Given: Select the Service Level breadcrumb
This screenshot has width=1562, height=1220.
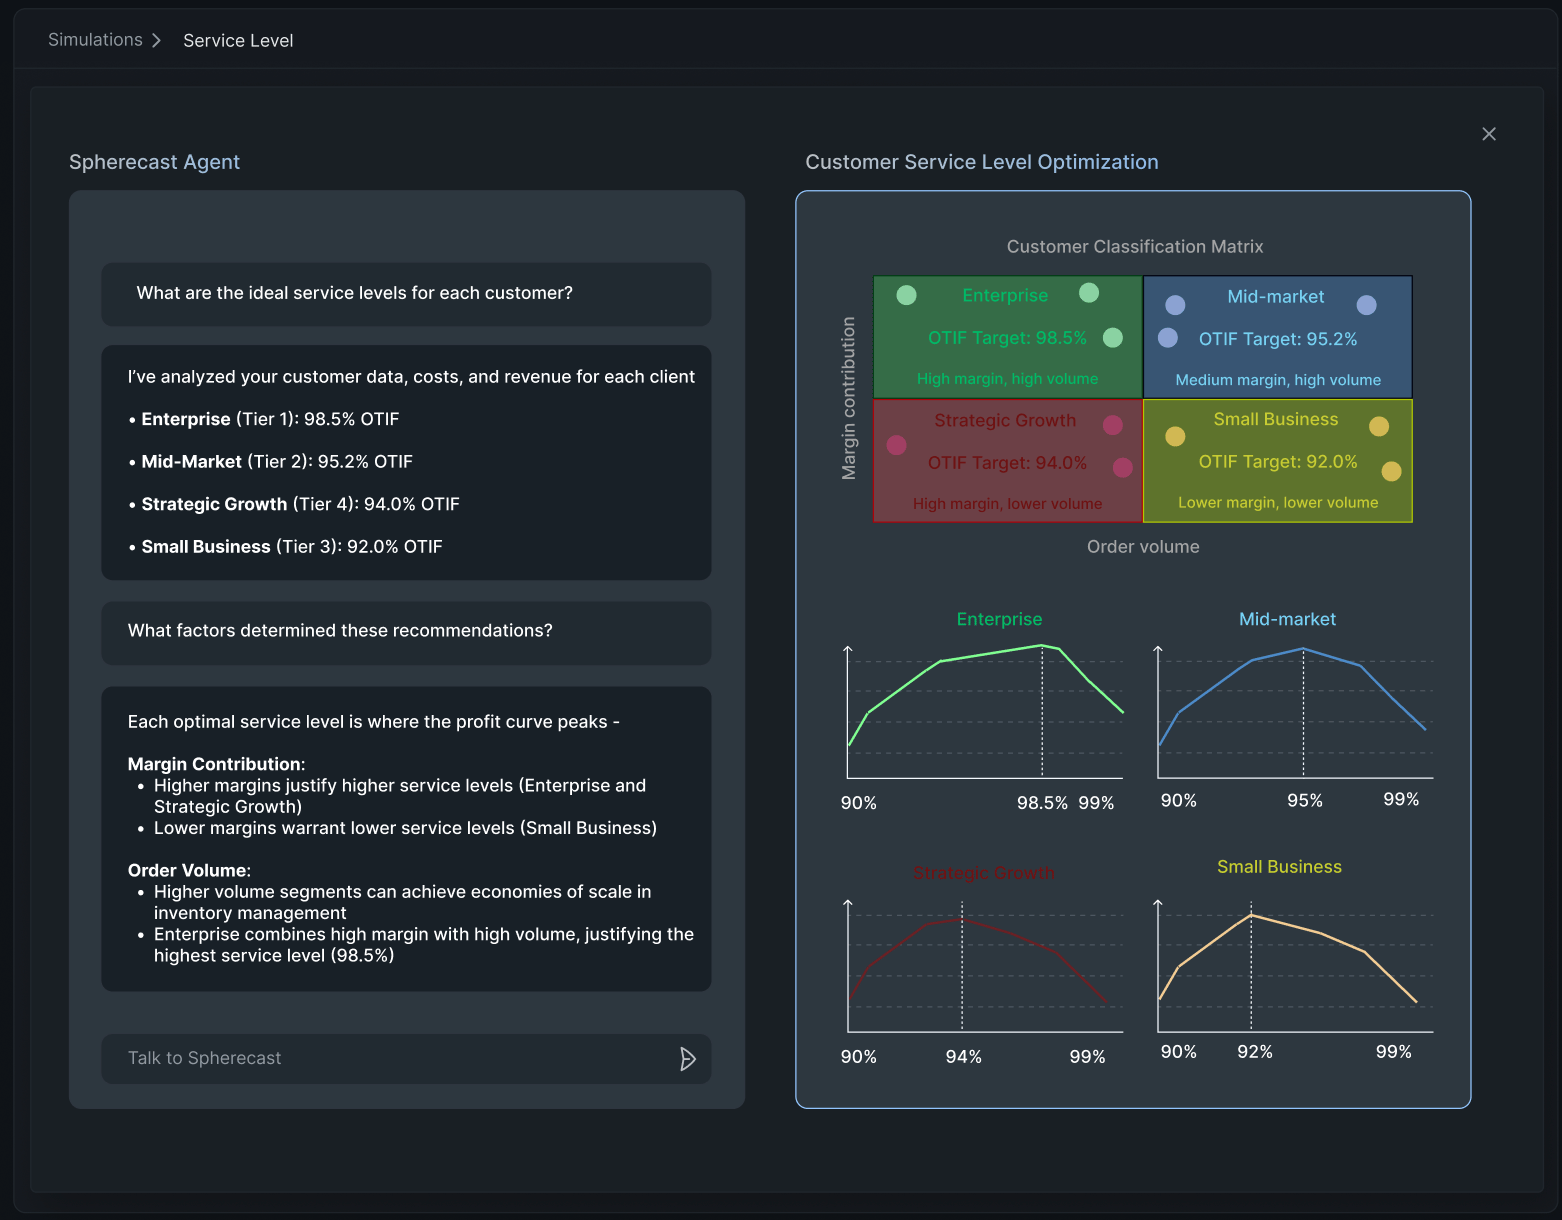Looking at the screenshot, I should click(x=238, y=41).
